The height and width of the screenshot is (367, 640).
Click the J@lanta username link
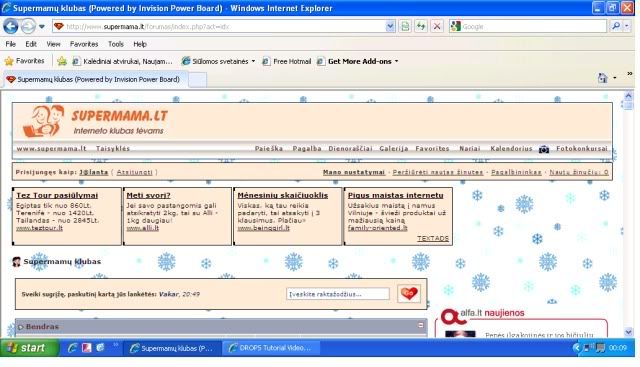(x=93, y=172)
